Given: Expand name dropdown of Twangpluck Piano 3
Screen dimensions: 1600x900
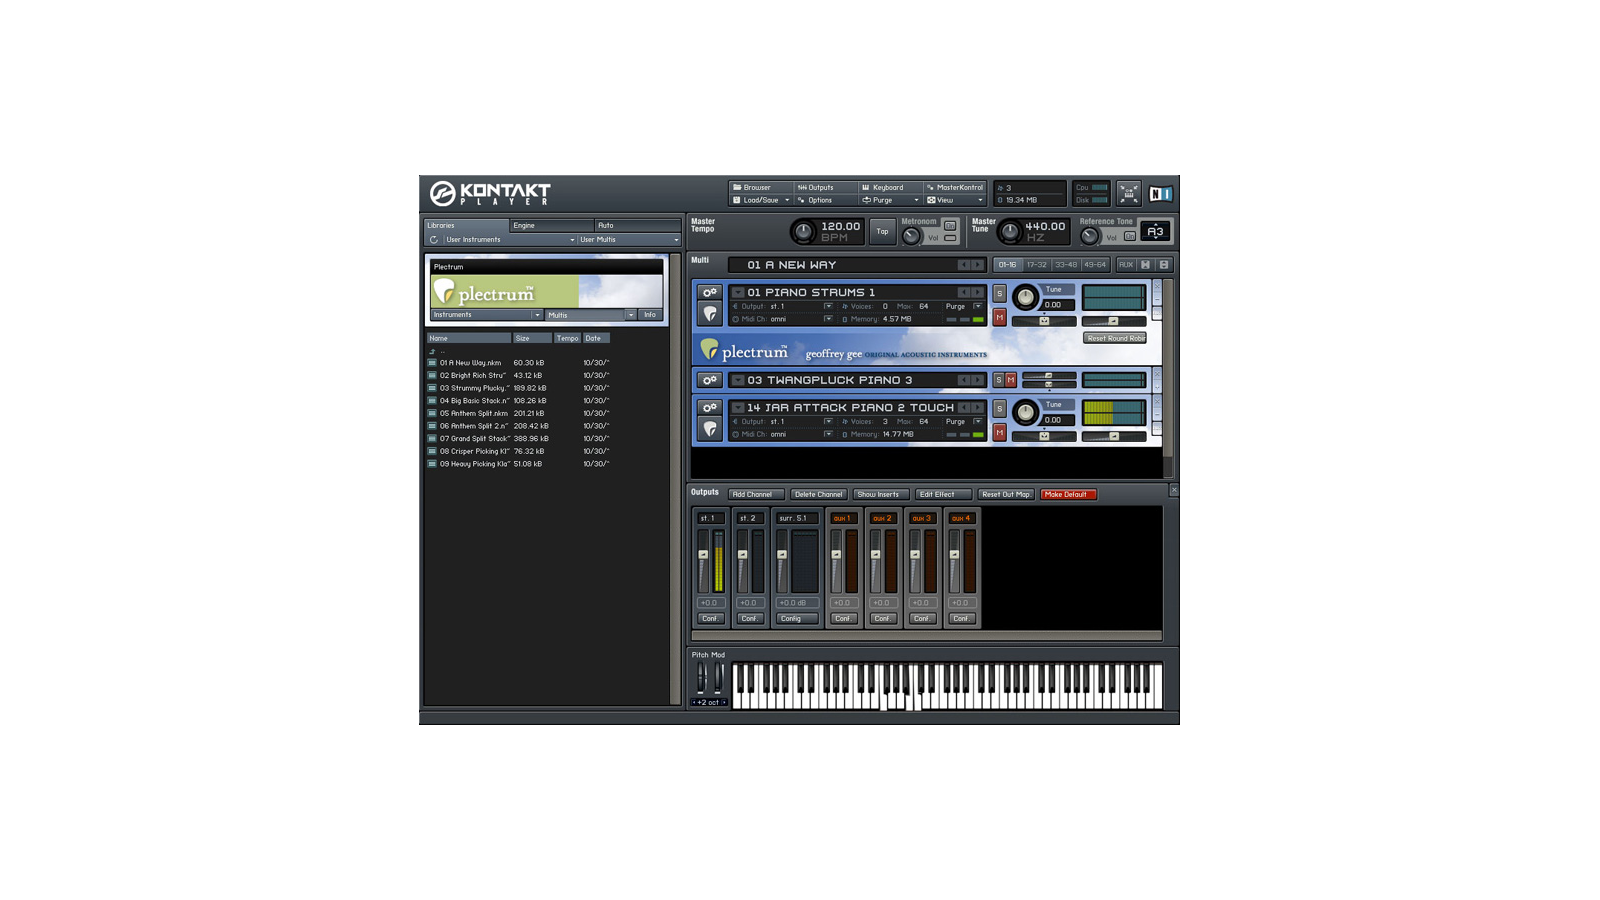Looking at the screenshot, I should [737, 380].
